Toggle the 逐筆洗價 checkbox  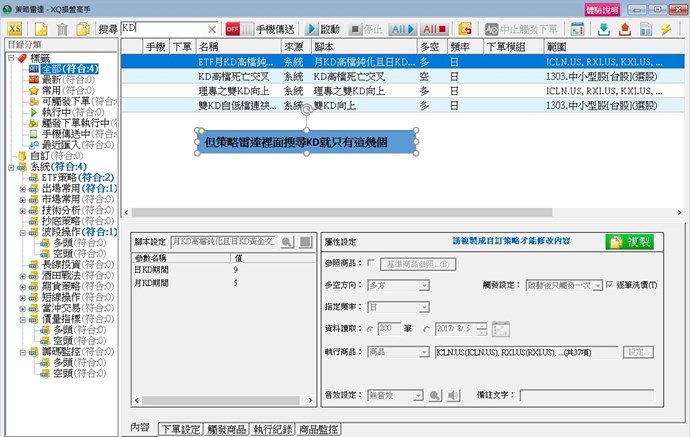[x=610, y=285]
